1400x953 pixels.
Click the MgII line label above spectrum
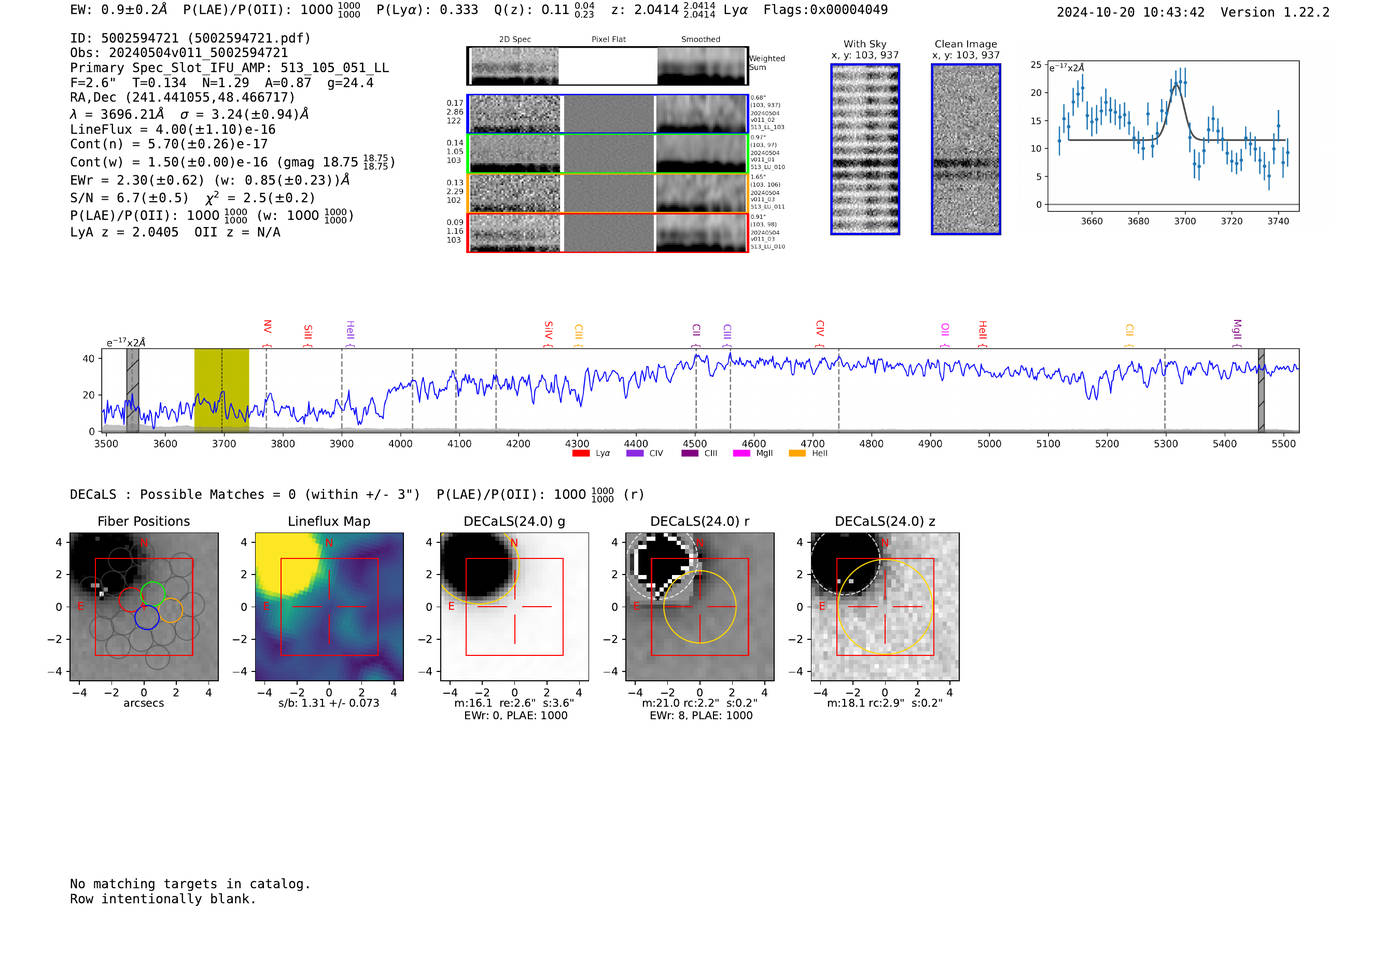point(1237,329)
